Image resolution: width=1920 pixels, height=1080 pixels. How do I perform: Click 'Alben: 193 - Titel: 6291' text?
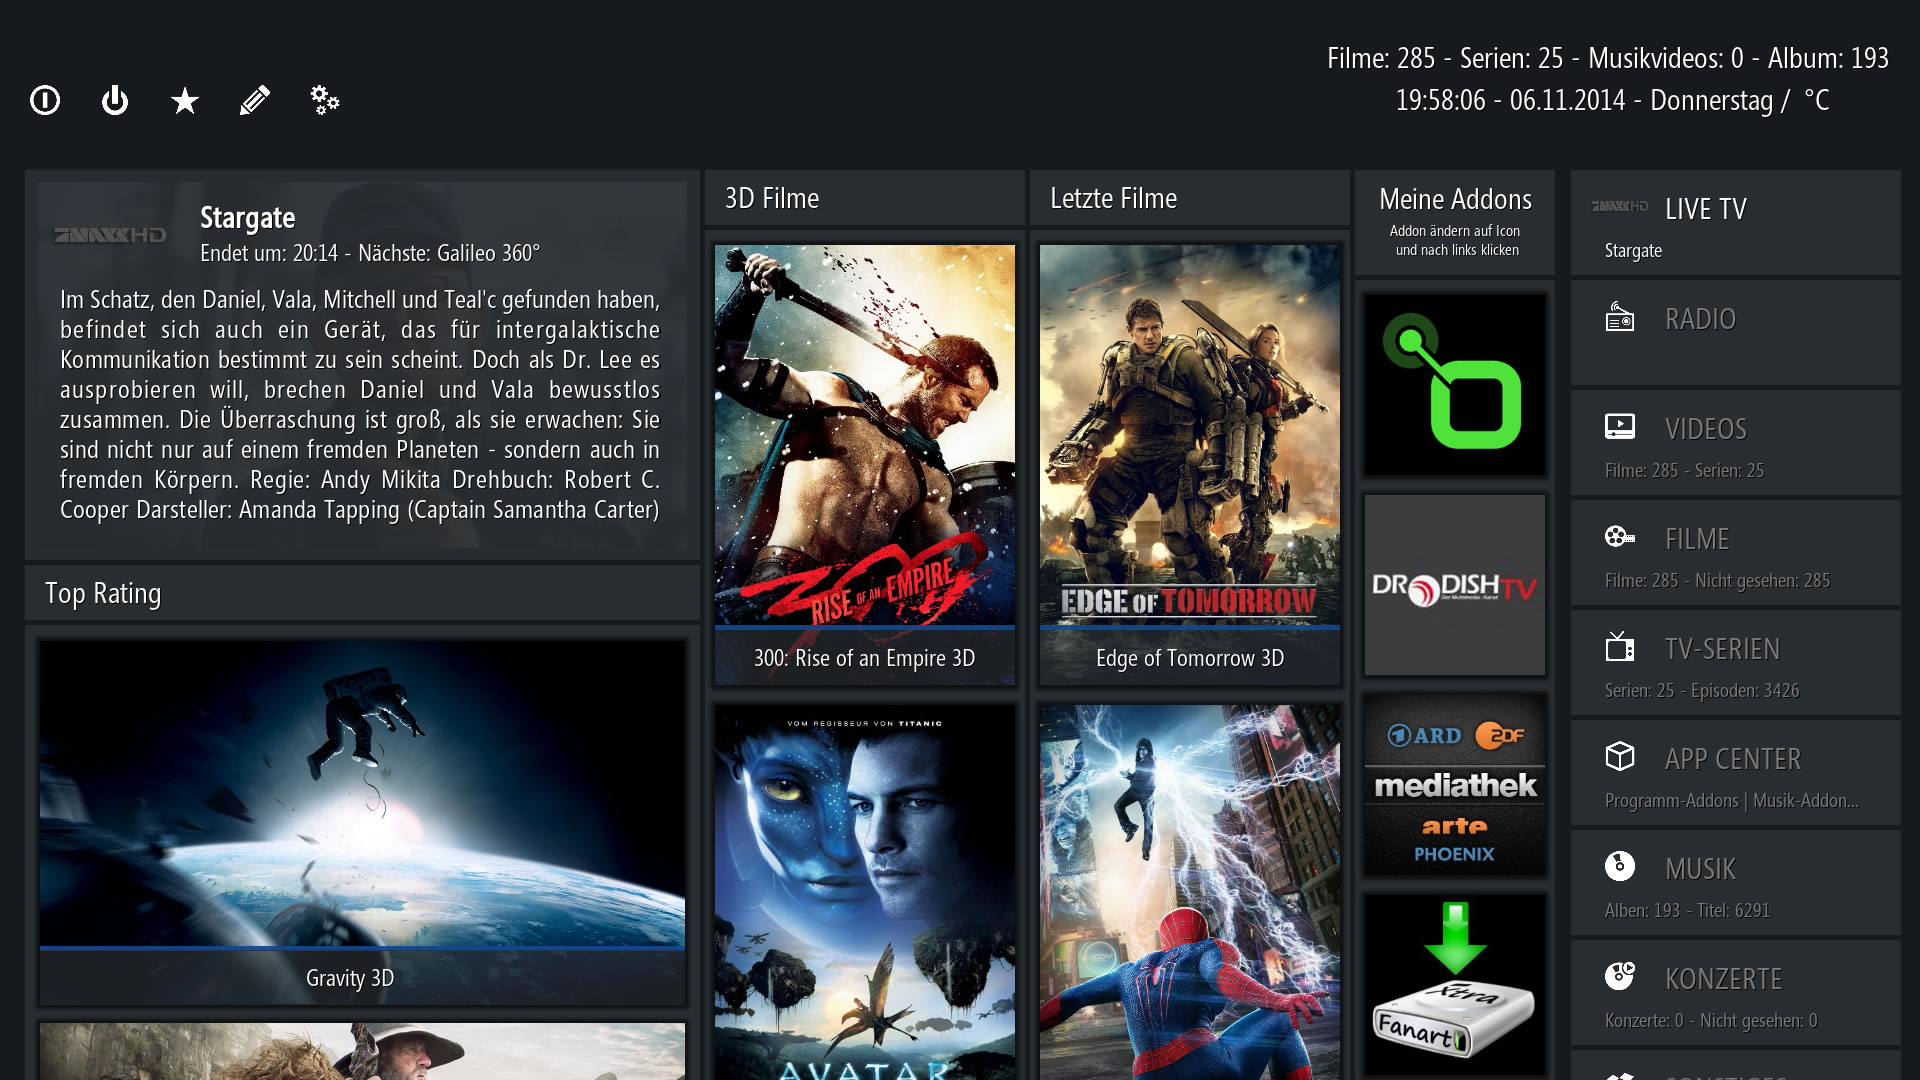click(x=1687, y=910)
